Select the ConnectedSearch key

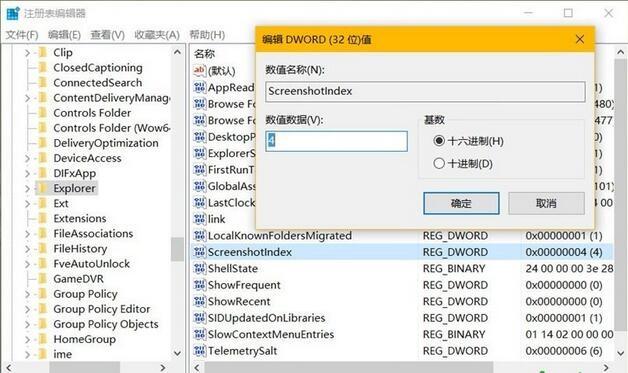pyautogui.click(x=97, y=83)
